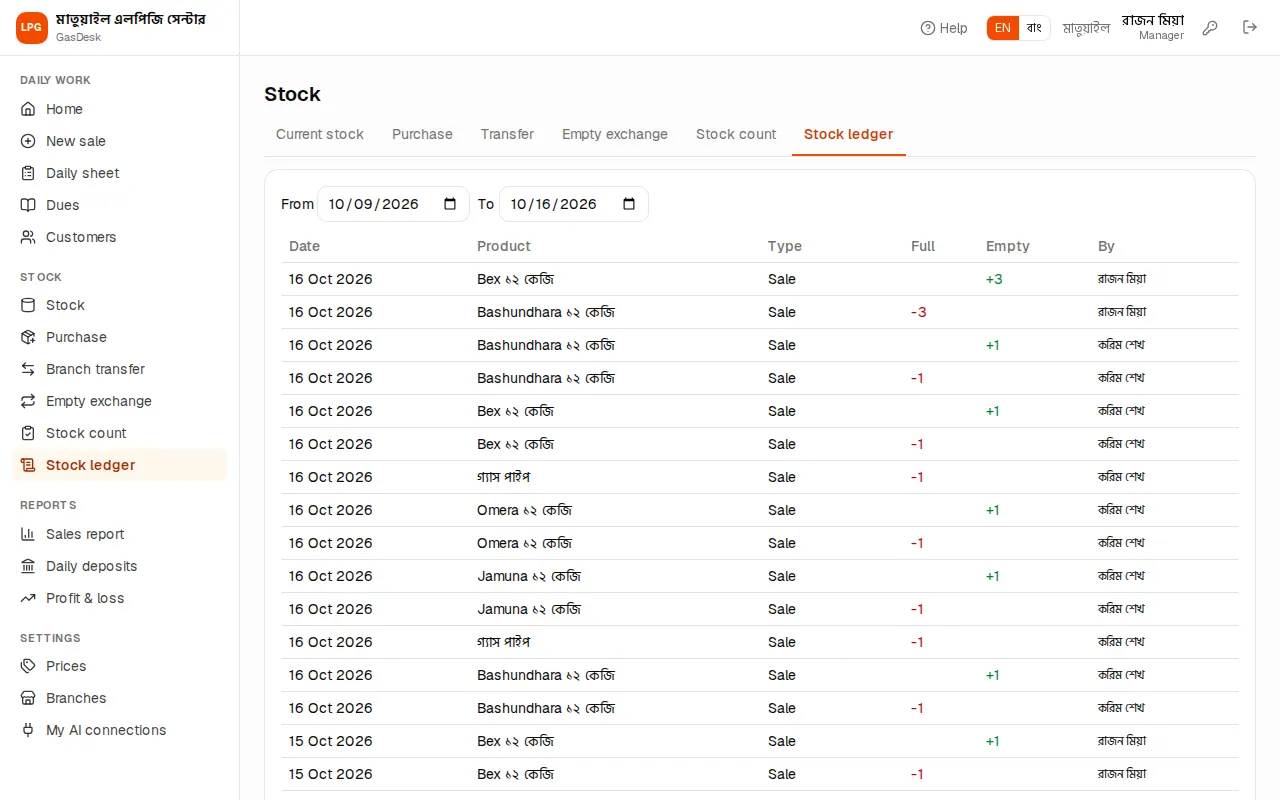Click the +3 Empty value for Bex
Screen dimensions: 1280x800
994,279
